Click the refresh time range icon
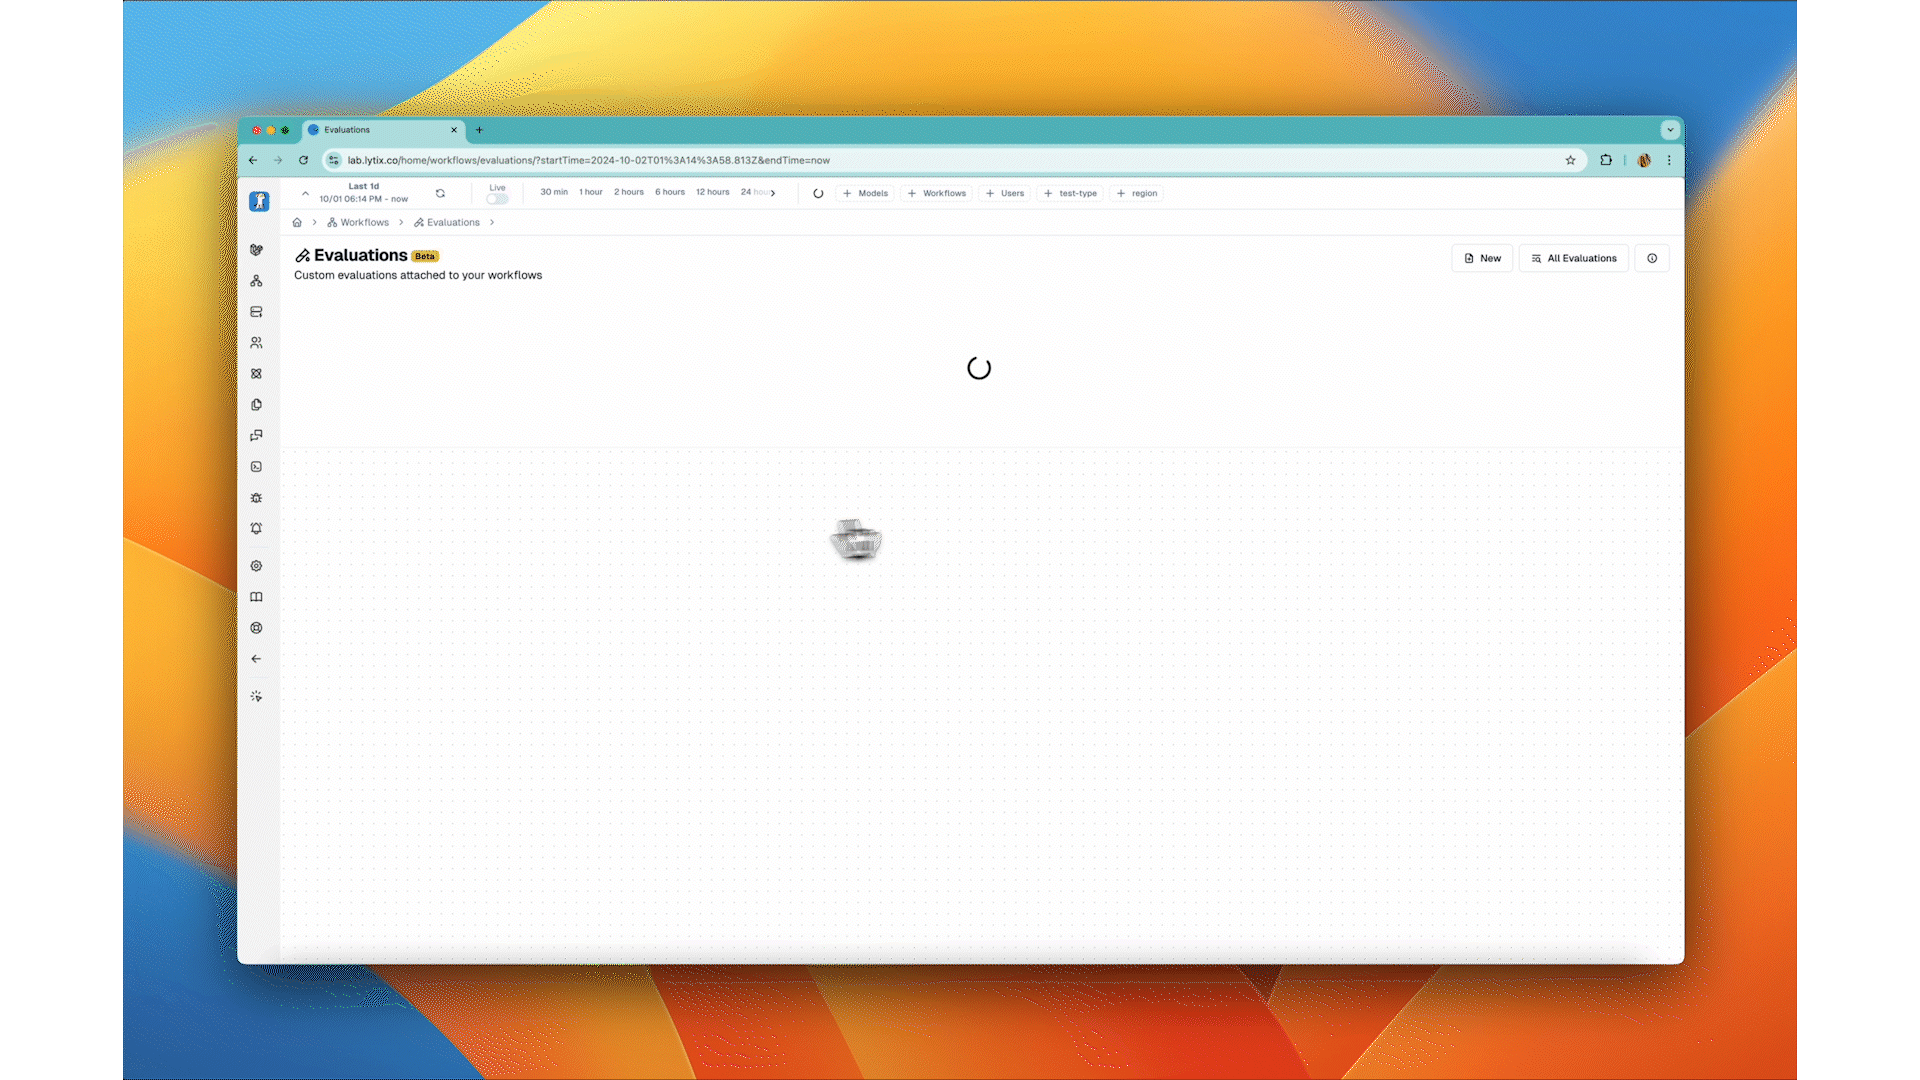The height and width of the screenshot is (1080, 1920). (440, 193)
